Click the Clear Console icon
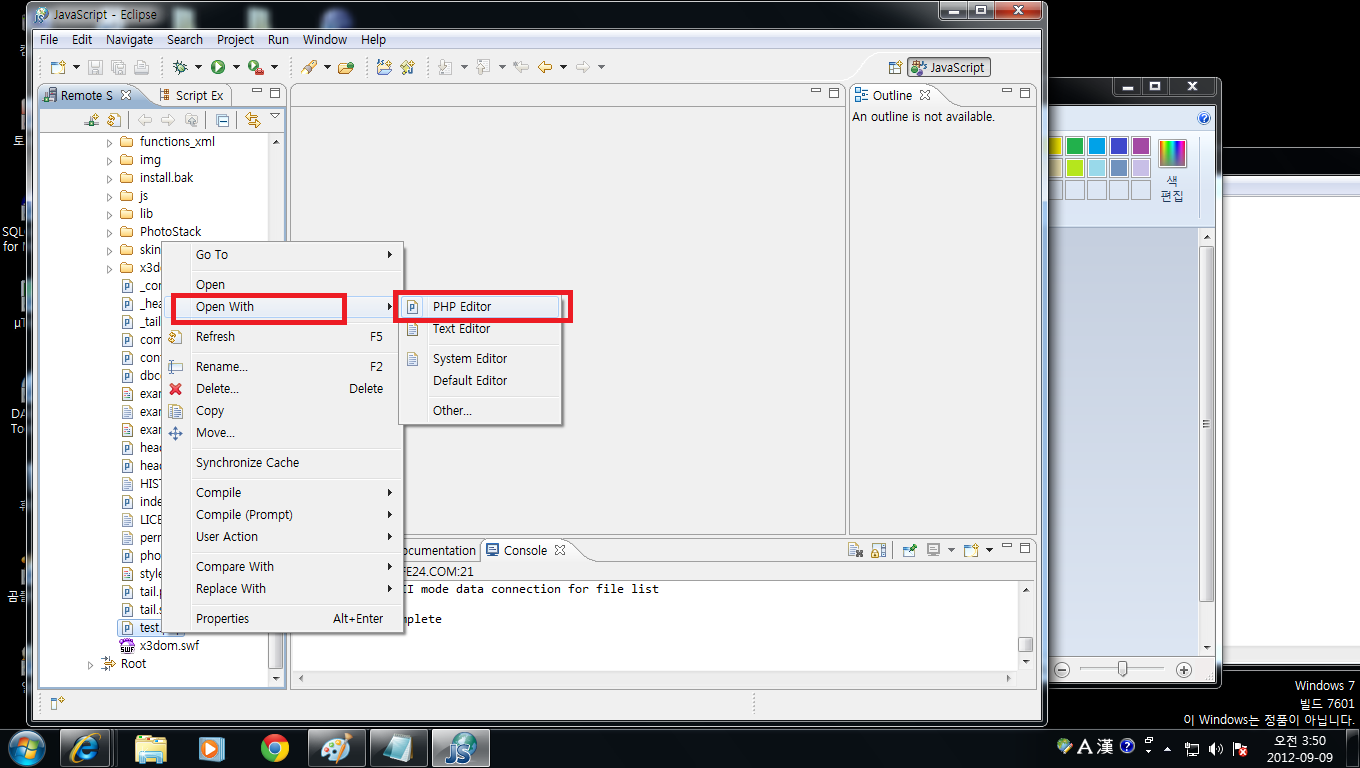Image resolution: width=1360 pixels, height=768 pixels. (855, 550)
